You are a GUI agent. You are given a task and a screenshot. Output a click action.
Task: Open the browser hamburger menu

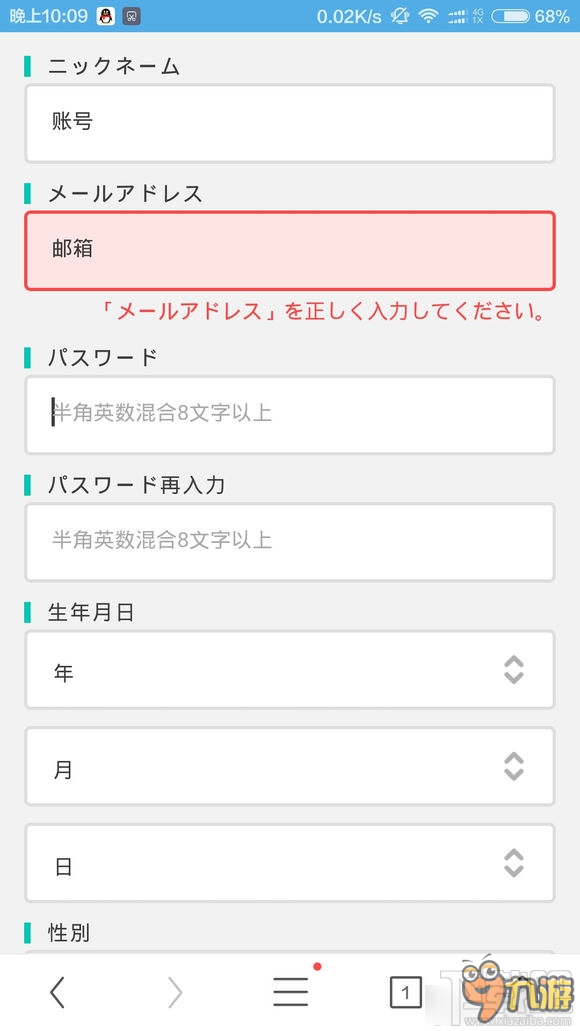coord(291,991)
